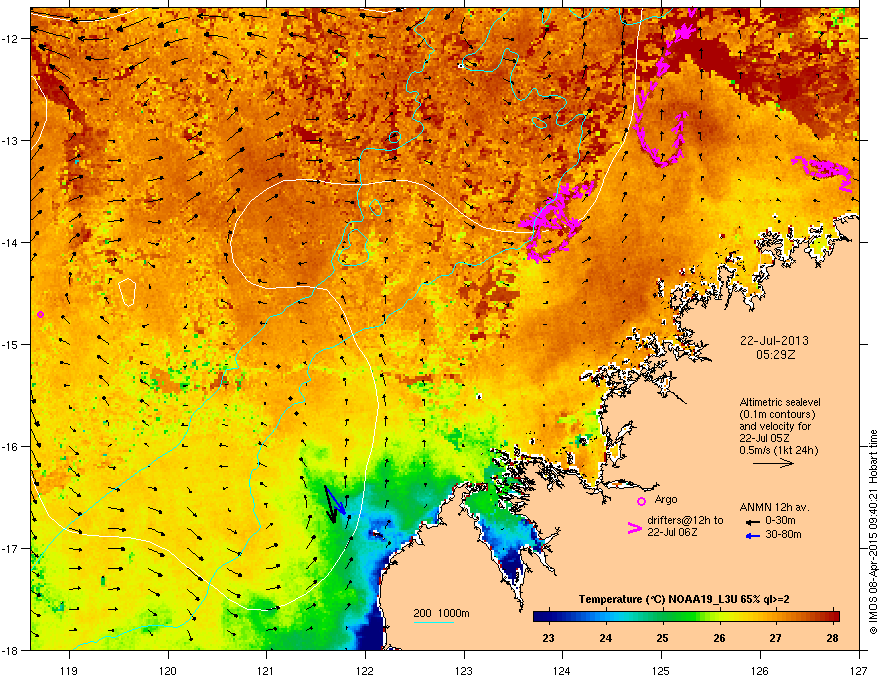Viewport: 880px width, 680px height.
Task: Click the latitude axis label -15
Action: pos(11,344)
